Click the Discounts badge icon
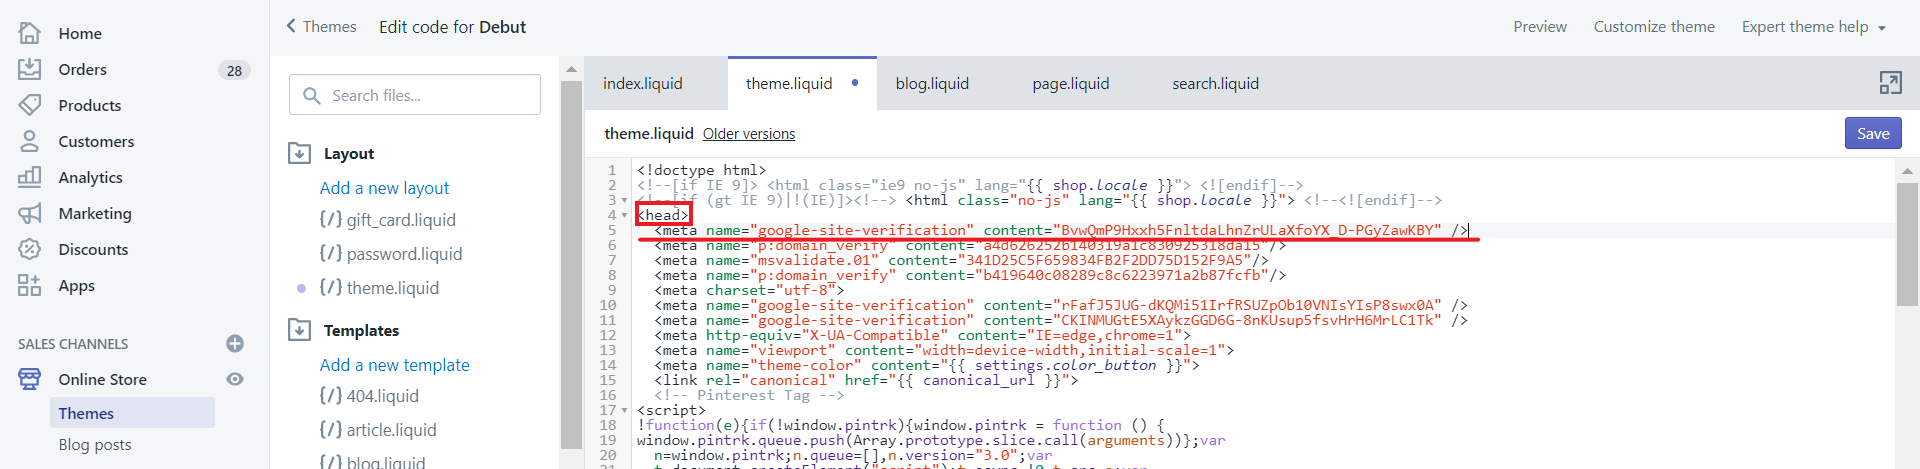 click(x=30, y=249)
